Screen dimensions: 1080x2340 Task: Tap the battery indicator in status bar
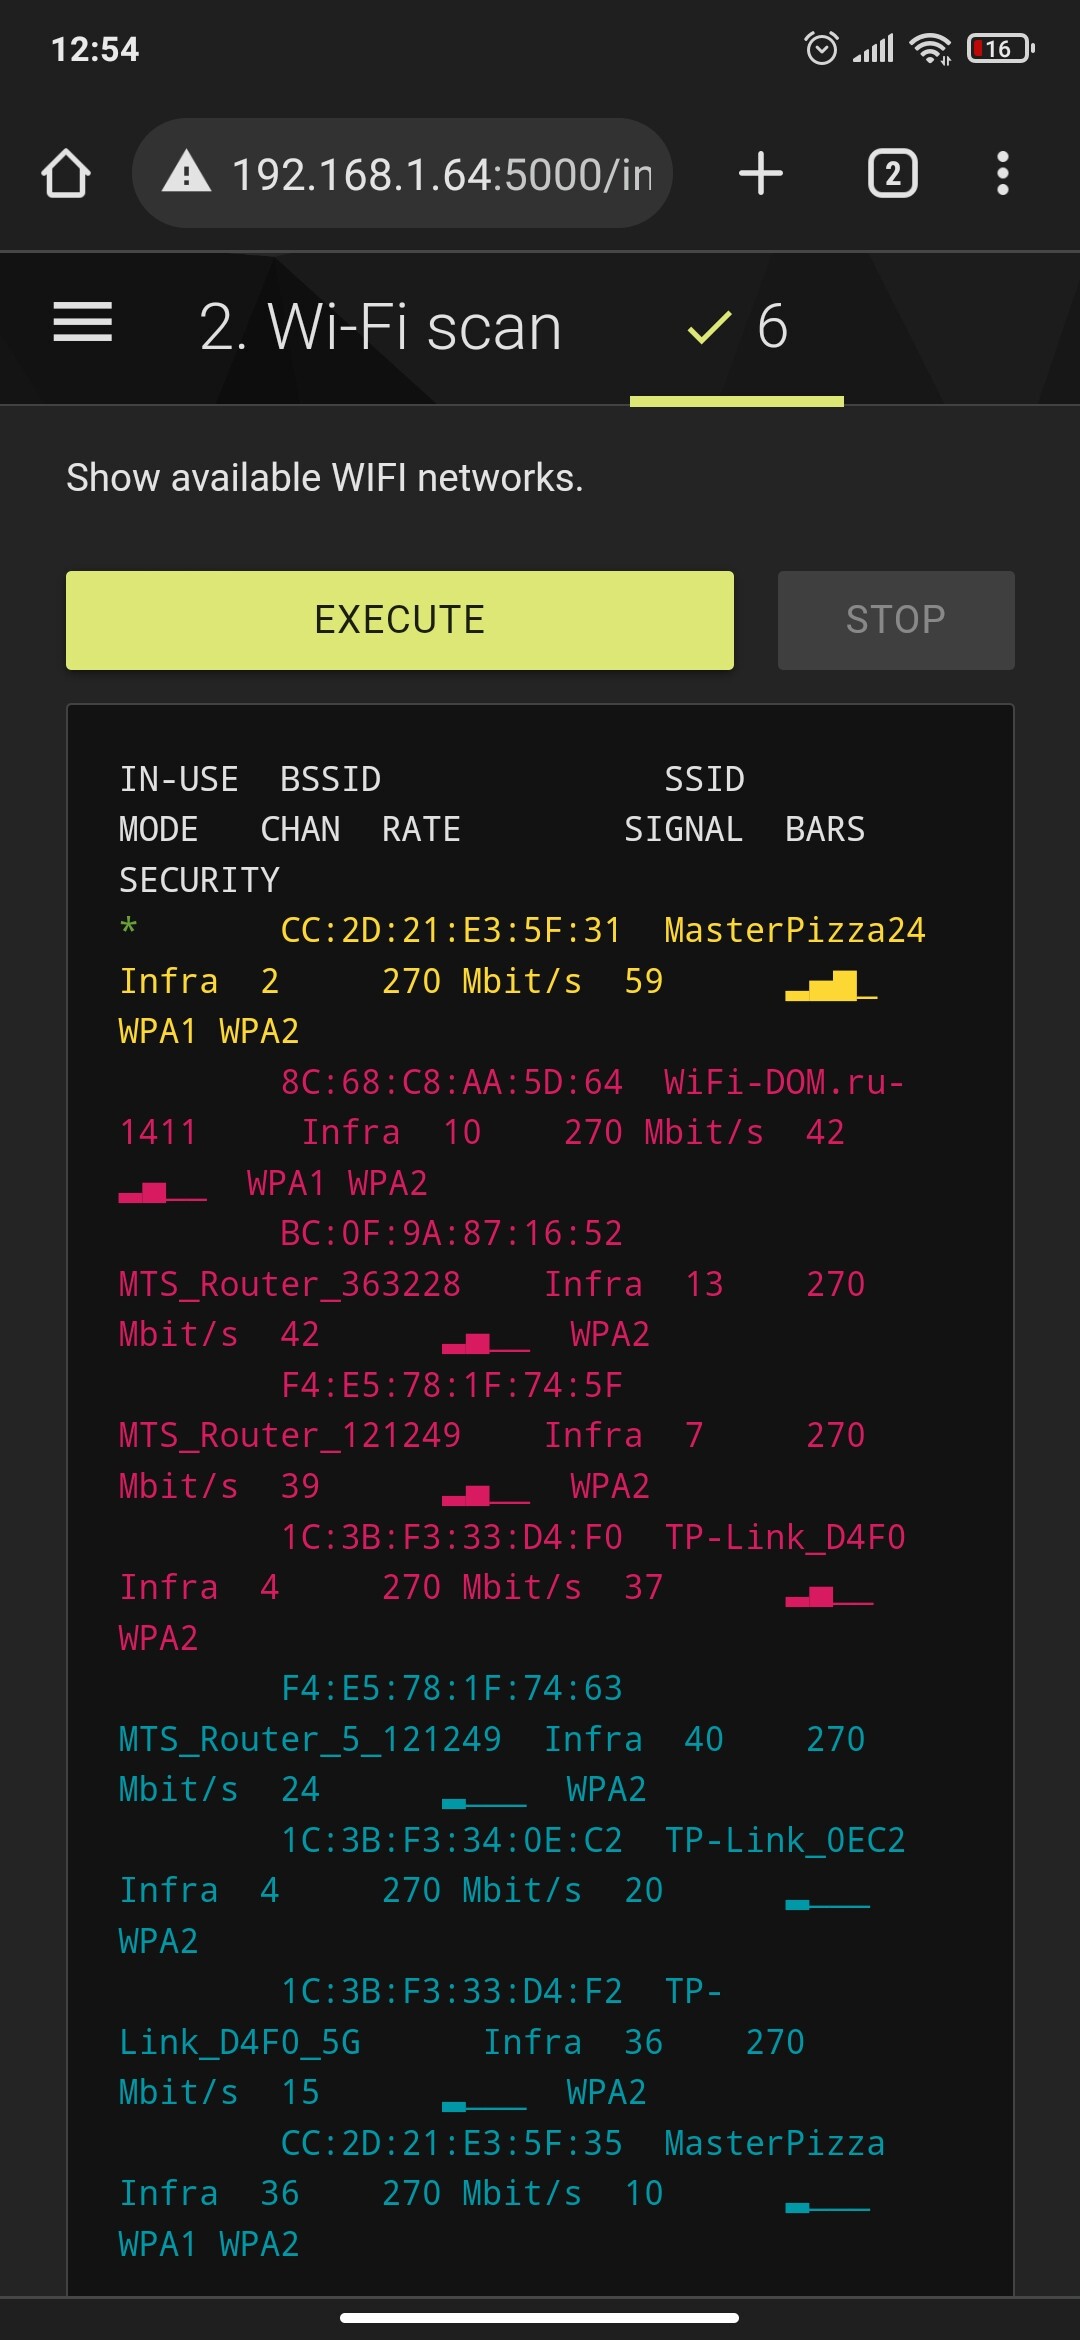1000,48
